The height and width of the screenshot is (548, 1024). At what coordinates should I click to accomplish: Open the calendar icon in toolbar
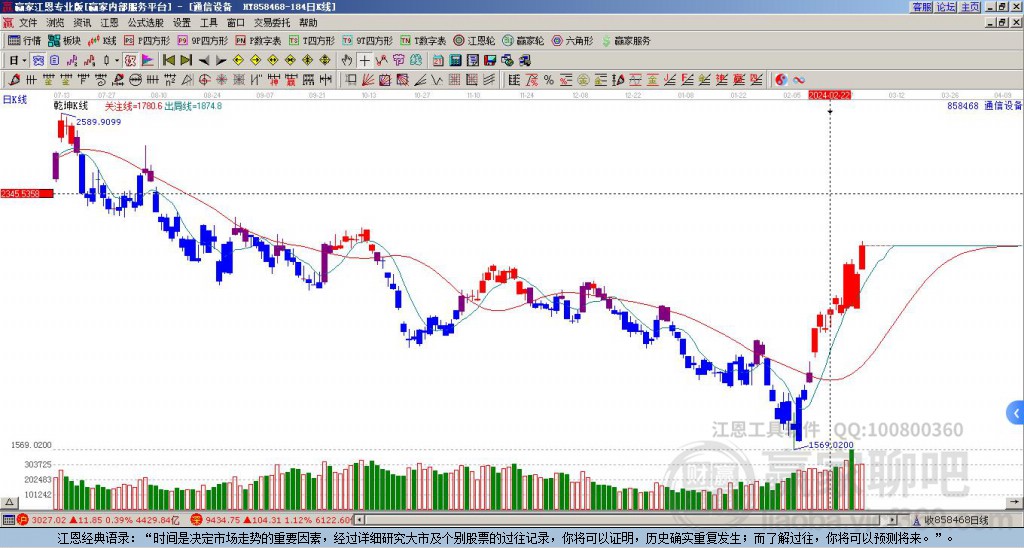(x=438, y=60)
